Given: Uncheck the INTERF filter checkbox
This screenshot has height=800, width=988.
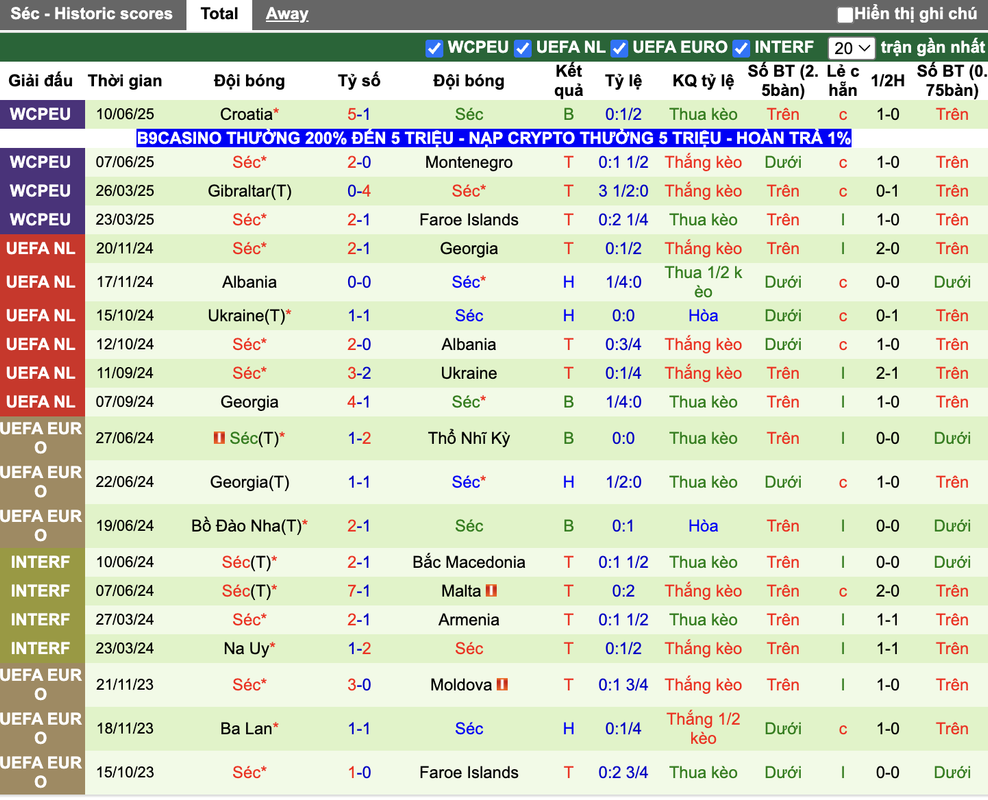Looking at the screenshot, I should 741,48.
